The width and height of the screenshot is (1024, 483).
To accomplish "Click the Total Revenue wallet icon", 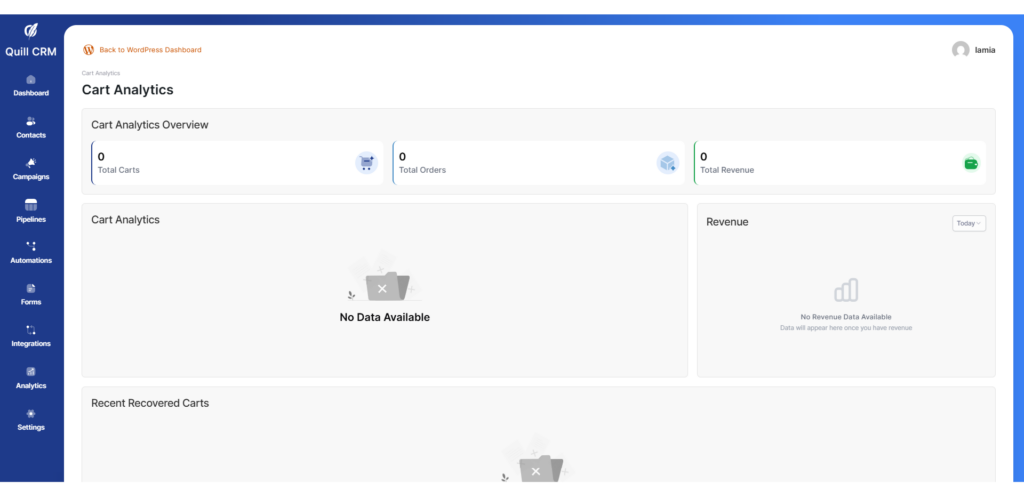I will click(x=969, y=163).
